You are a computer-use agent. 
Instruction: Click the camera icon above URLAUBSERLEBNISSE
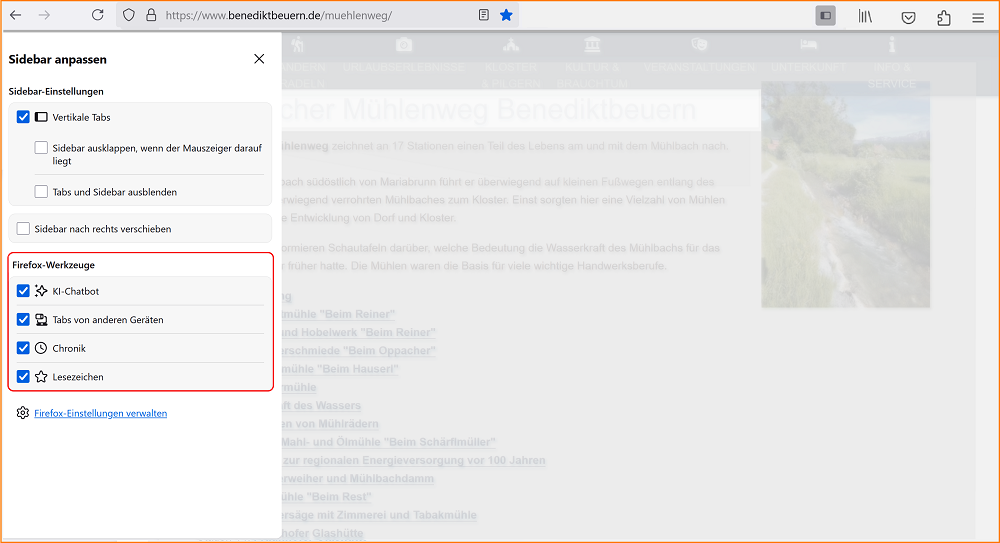(x=404, y=45)
